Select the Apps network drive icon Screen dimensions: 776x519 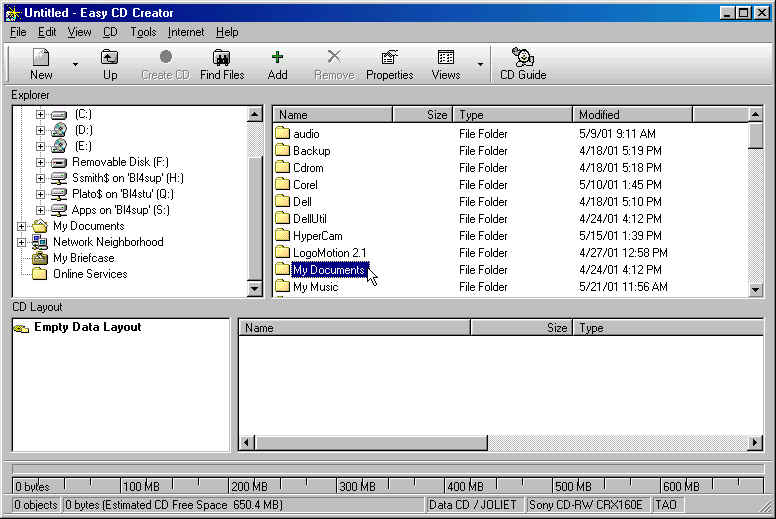[x=58, y=210]
